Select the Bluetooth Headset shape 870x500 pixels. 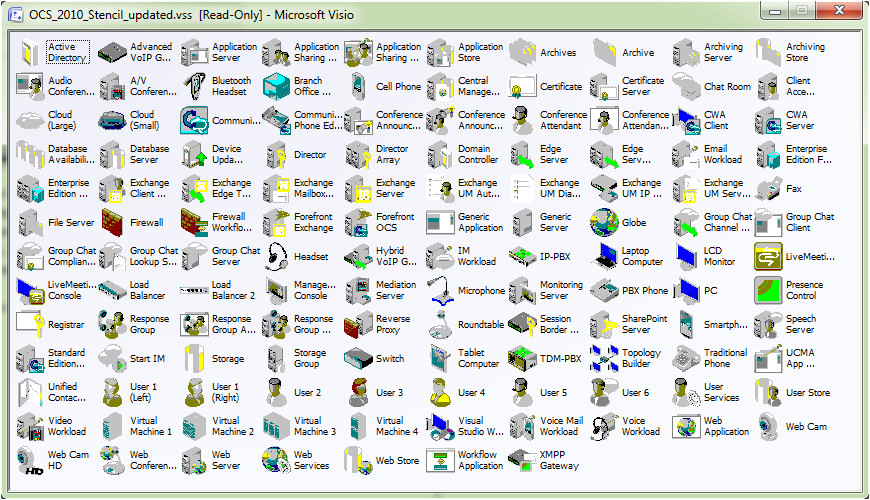tap(195, 87)
